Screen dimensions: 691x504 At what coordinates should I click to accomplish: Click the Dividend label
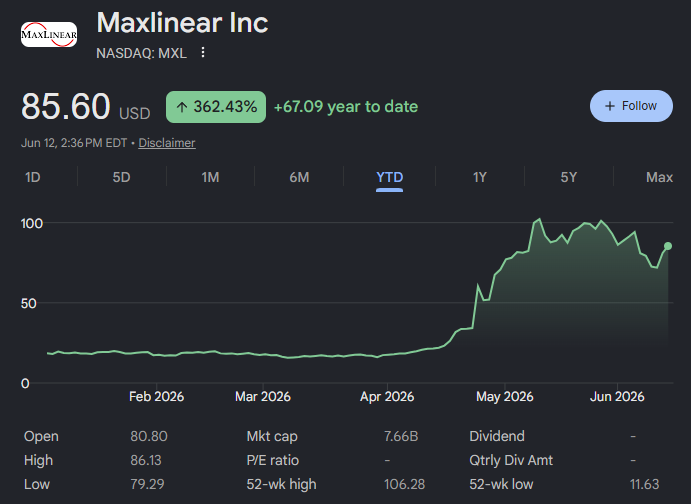pos(497,436)
